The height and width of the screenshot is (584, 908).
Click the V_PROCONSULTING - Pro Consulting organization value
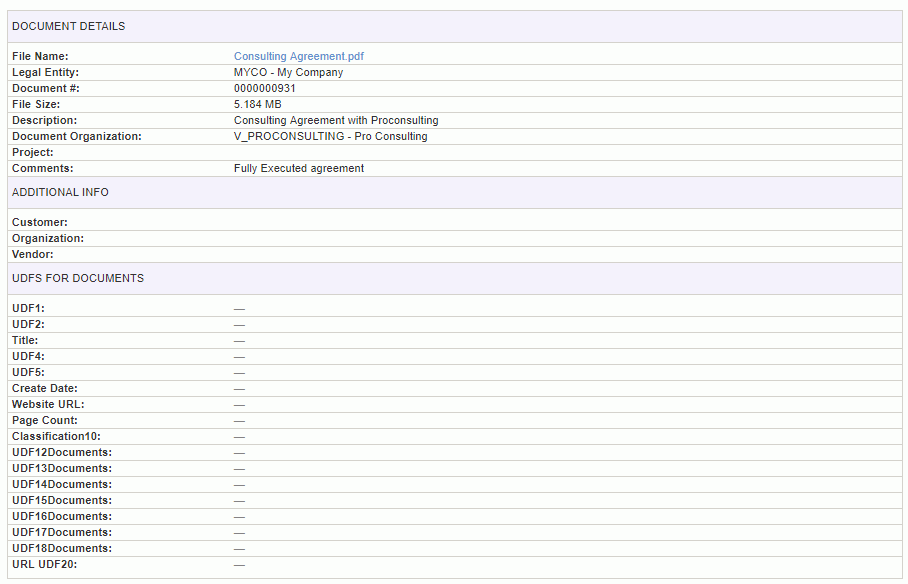pyautogui.click(x=331, y=136)
